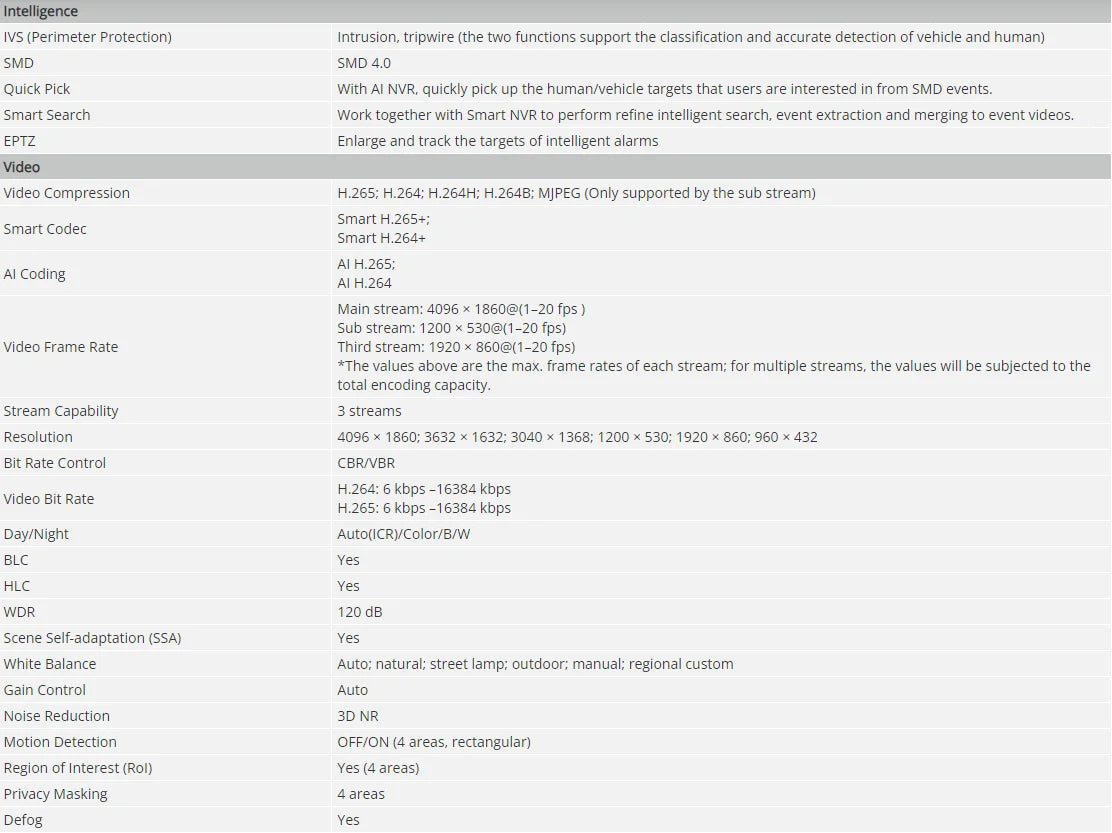
Task: Click the EPTZ description text
Action: click(497, 141)
